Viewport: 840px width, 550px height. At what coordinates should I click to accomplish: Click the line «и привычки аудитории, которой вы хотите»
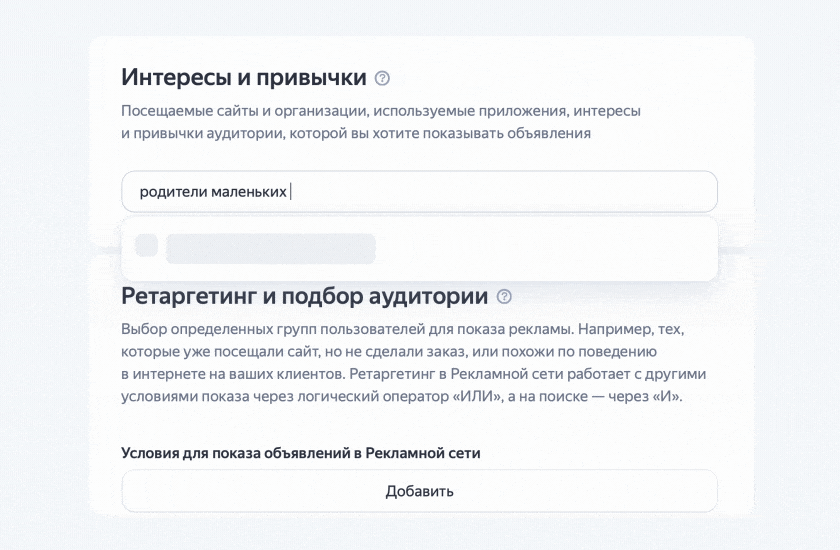355,132
